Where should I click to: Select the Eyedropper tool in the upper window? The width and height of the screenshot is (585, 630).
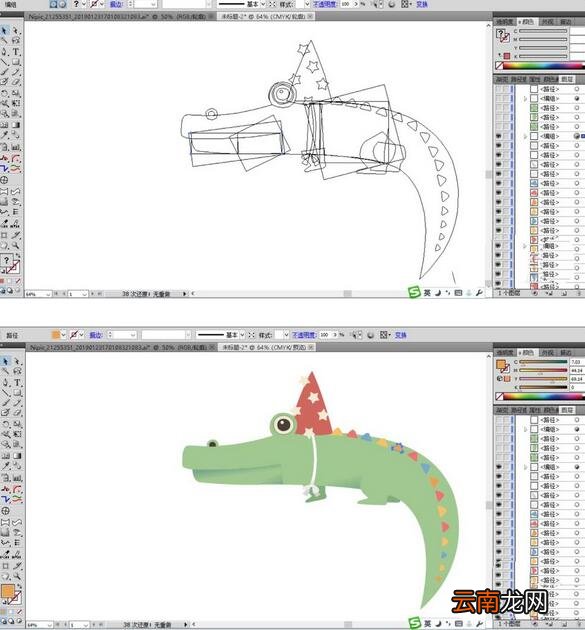[5, 135]
